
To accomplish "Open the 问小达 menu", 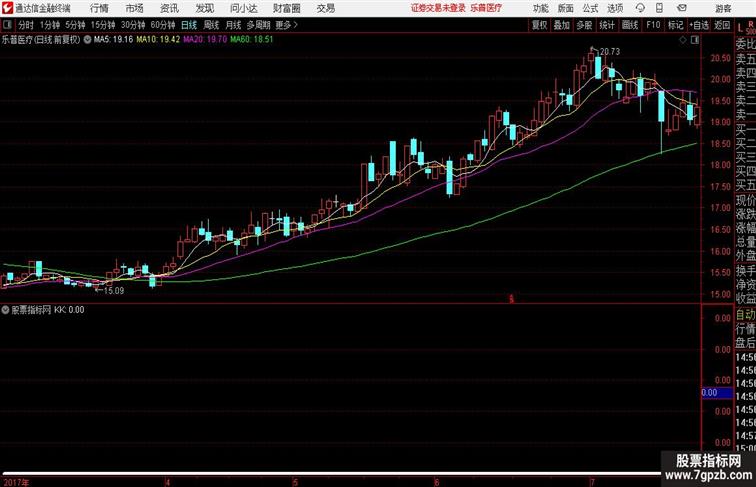I will (x=243, y=8).
